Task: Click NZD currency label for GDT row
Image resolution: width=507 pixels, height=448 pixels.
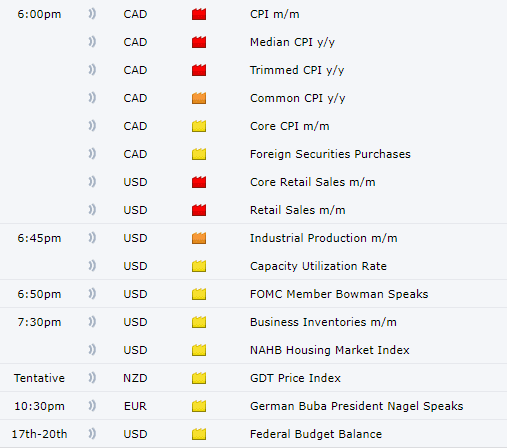Action: tap(135, 378)
